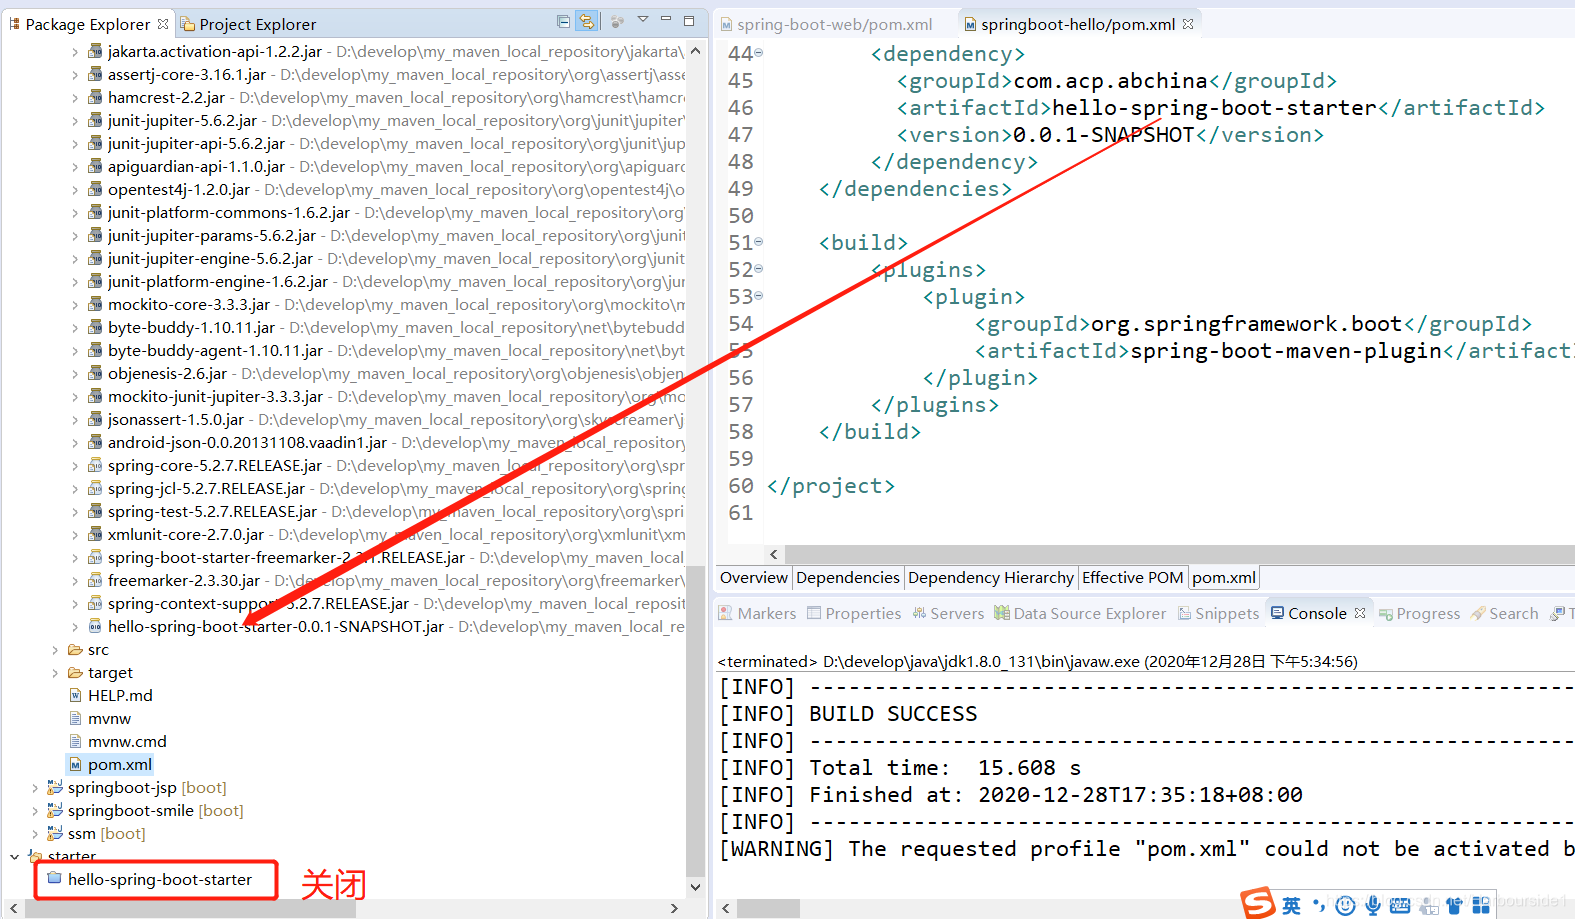Click the Sogou input method S logo
1575x919 pixels.
click(x=1258, y=903)
